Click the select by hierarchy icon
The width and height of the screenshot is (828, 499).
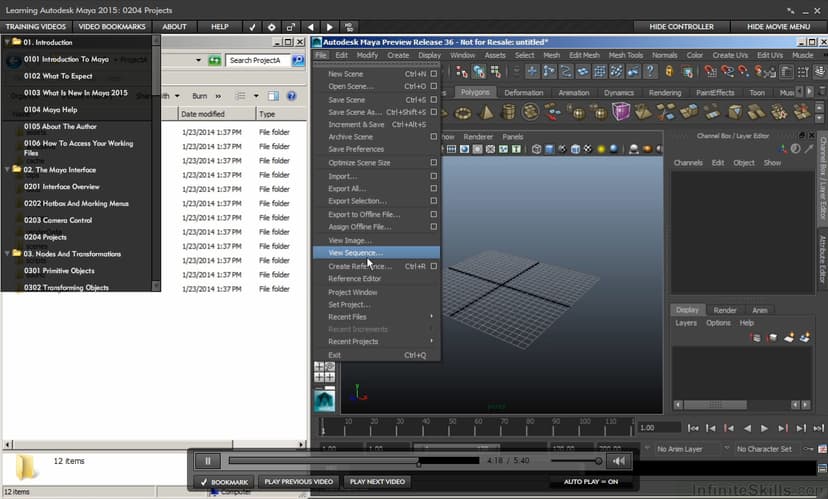pyautogui.click(x=462, y=71)
